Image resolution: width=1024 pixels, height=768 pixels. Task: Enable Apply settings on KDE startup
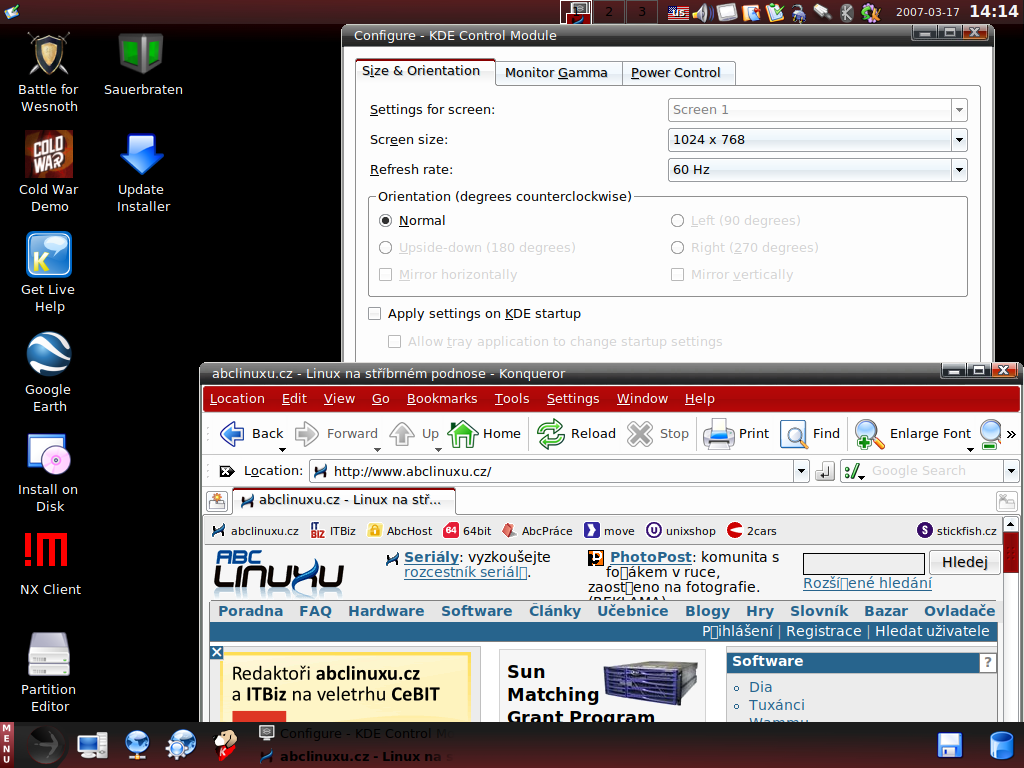click(374, 313)
